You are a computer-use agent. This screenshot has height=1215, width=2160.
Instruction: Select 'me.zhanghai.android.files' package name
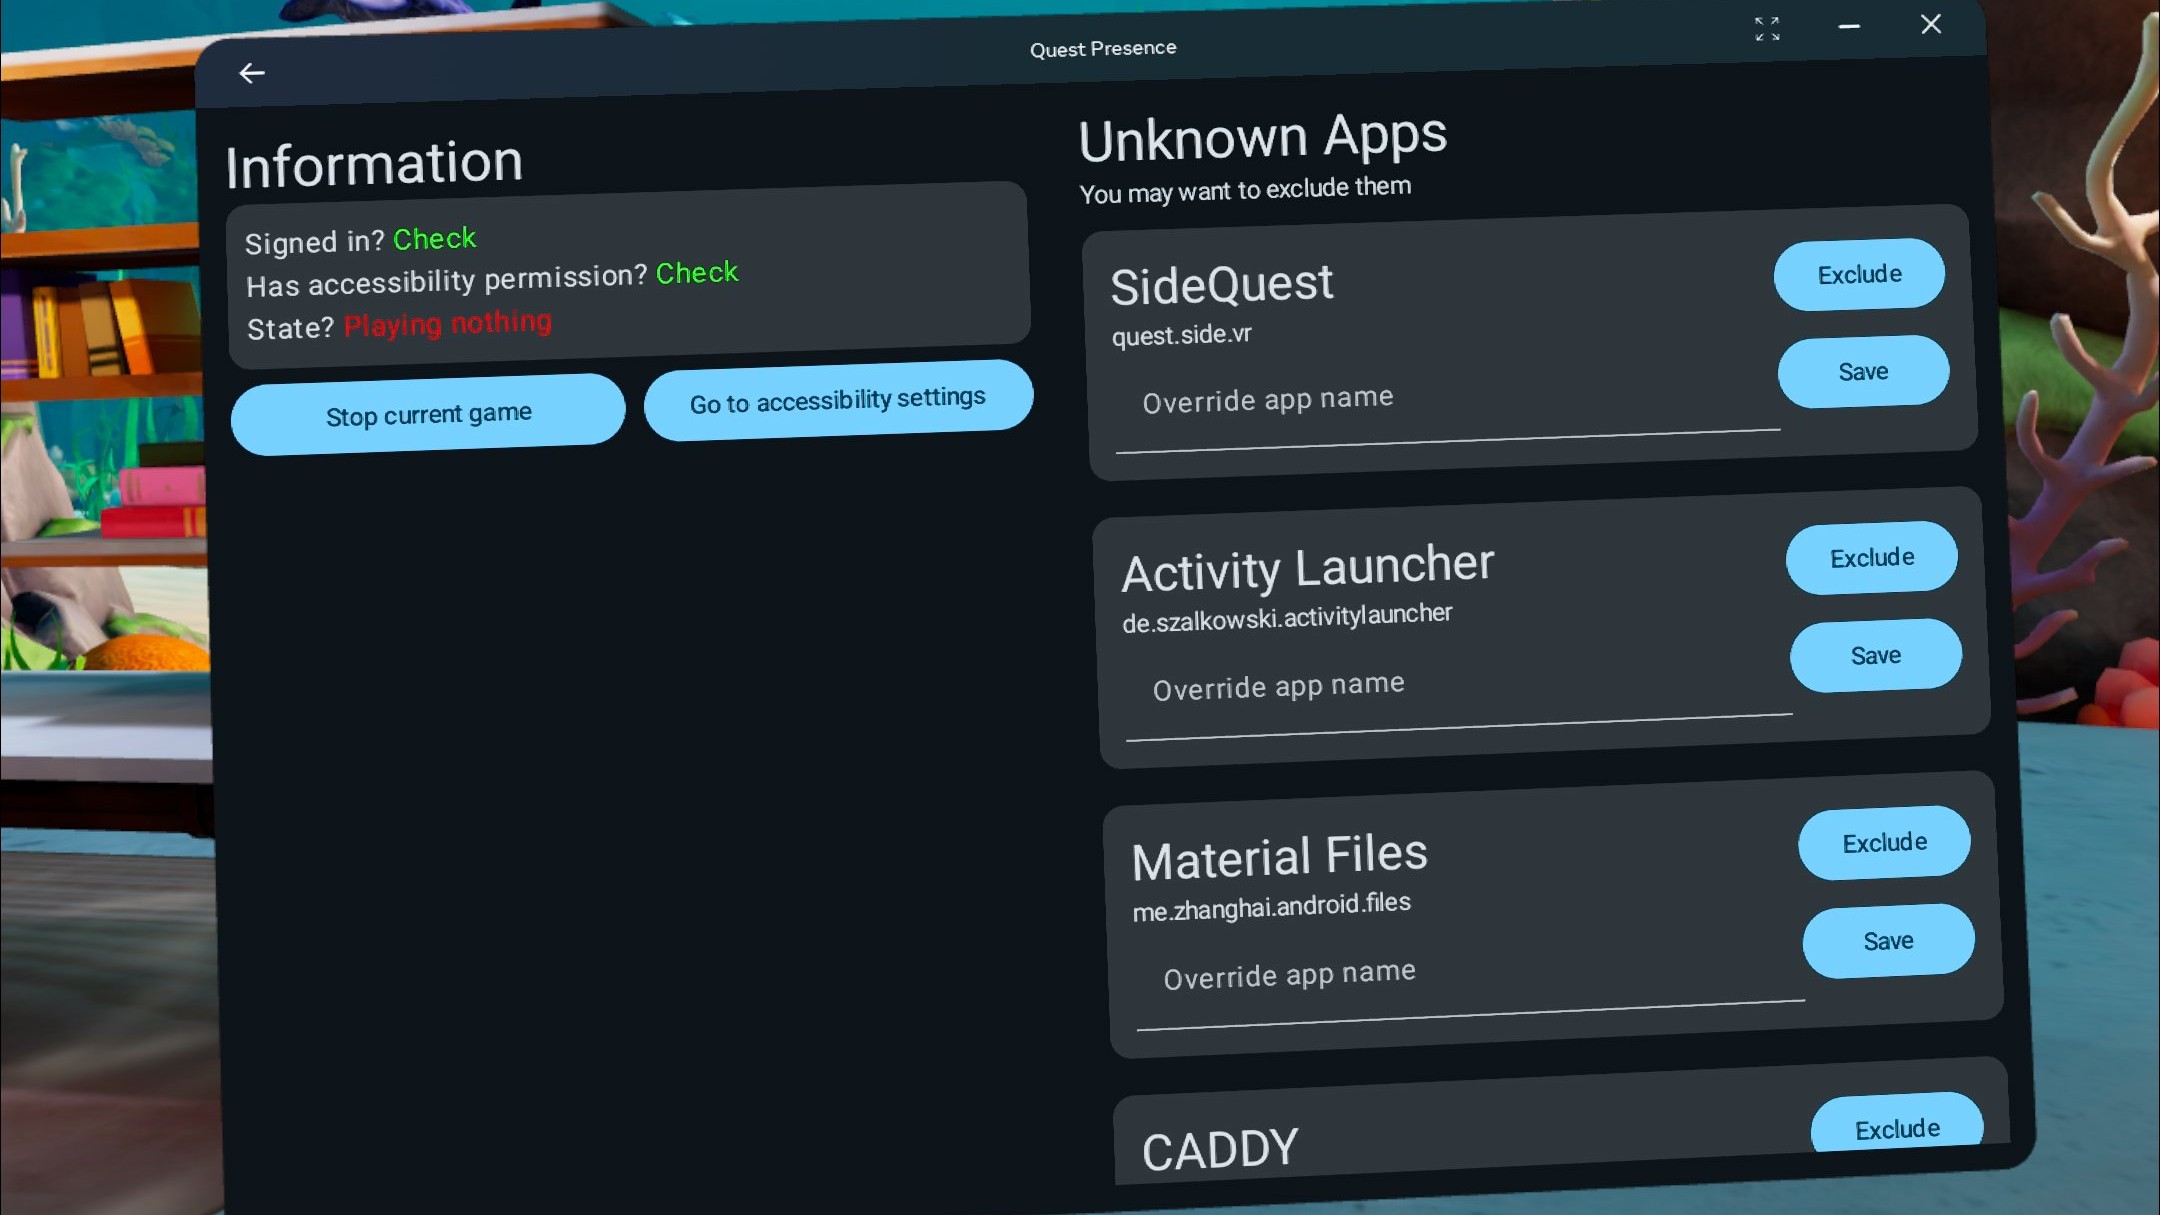1271,906
